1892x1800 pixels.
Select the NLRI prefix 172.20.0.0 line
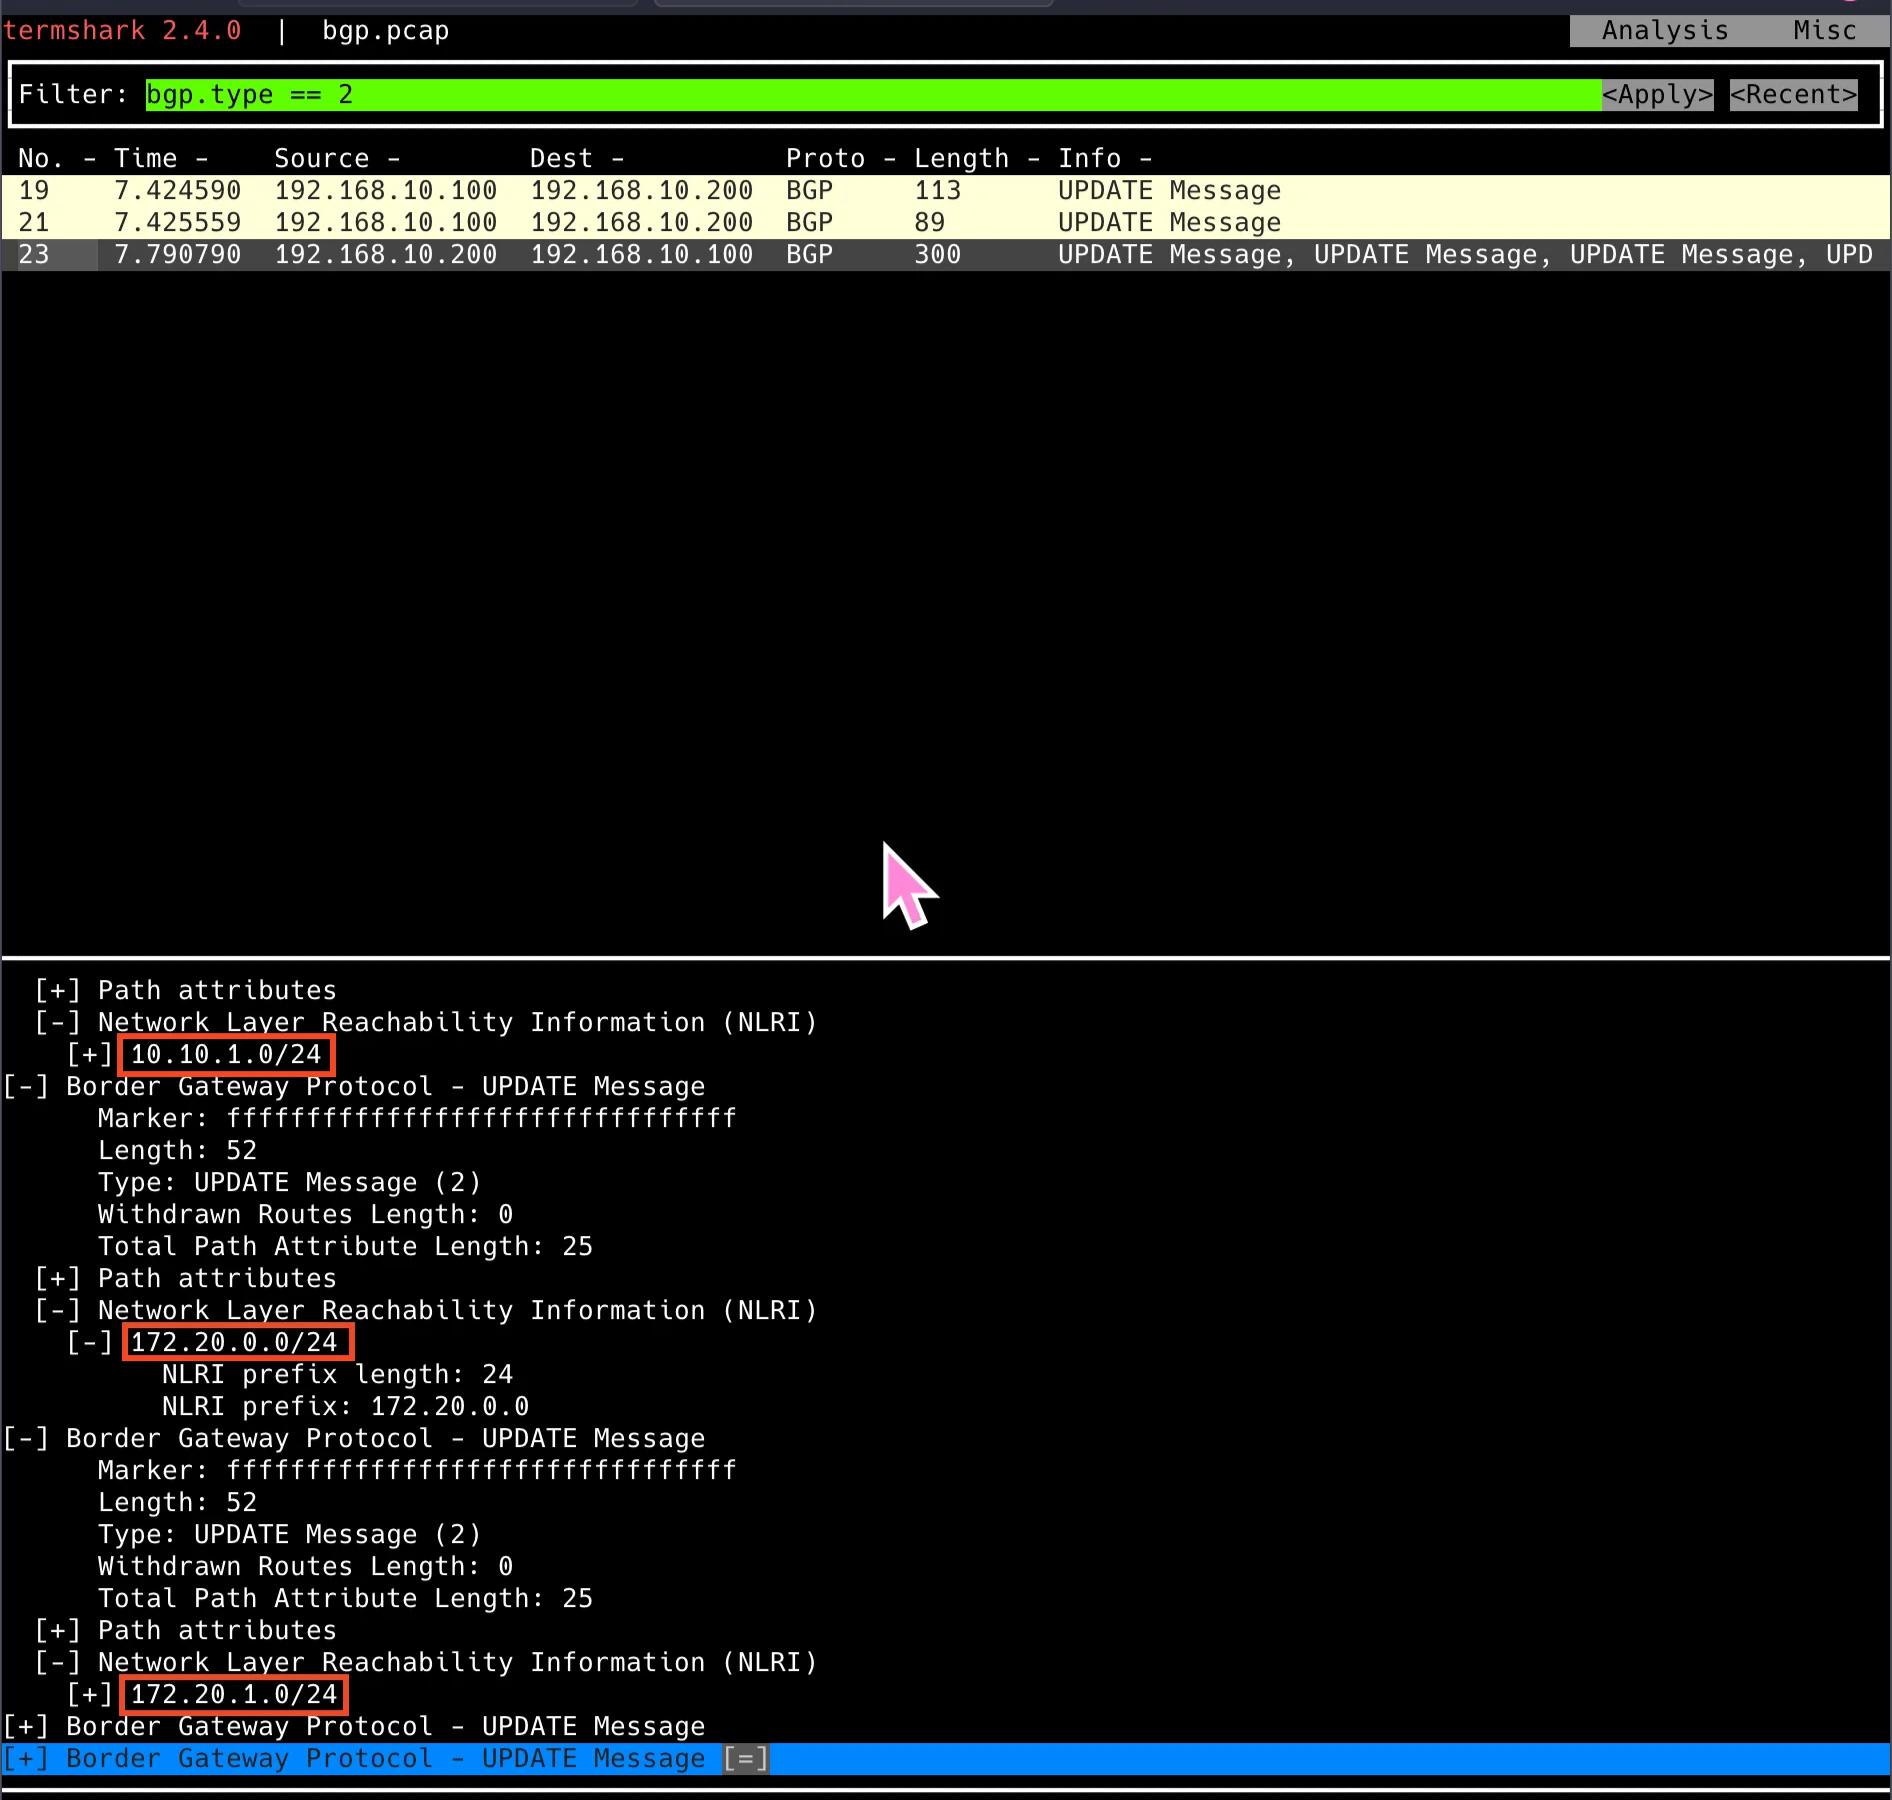(x=345, y=1407)
